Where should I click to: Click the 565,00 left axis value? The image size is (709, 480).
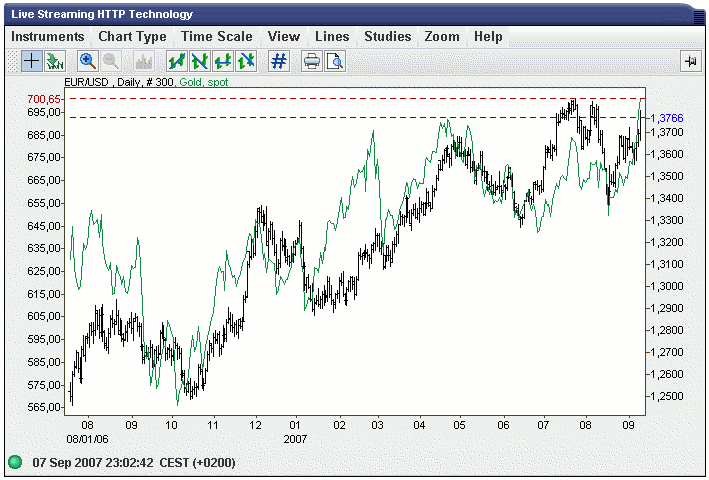tap(44, 407)
